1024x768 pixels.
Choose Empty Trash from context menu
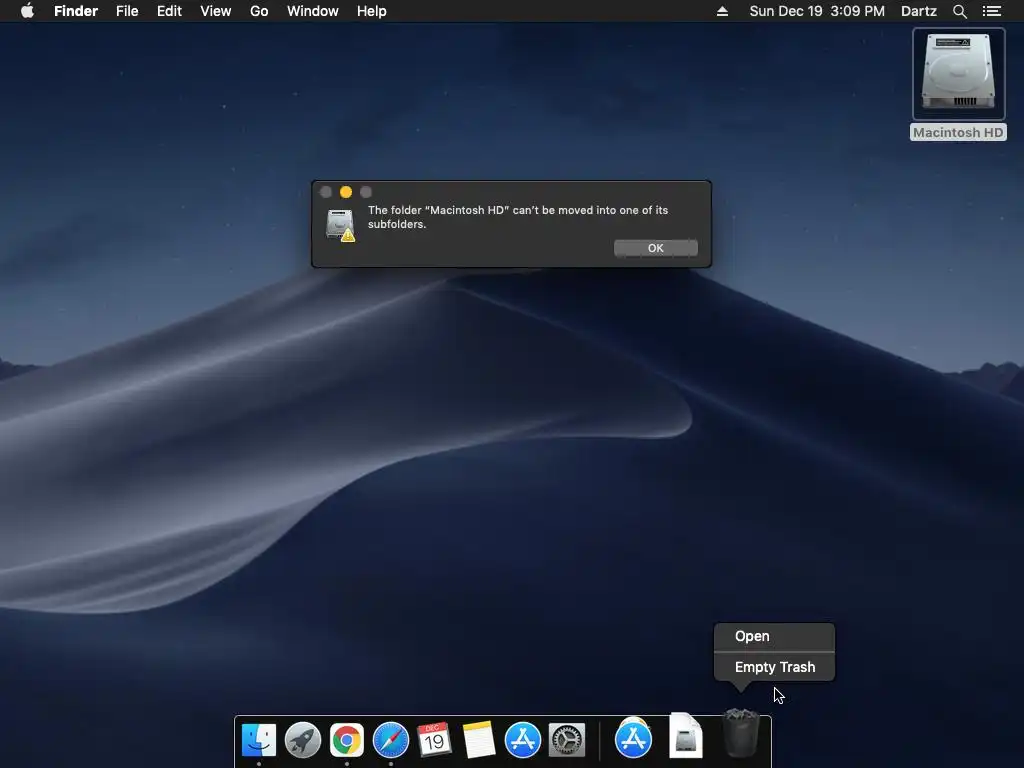(774, 667)
